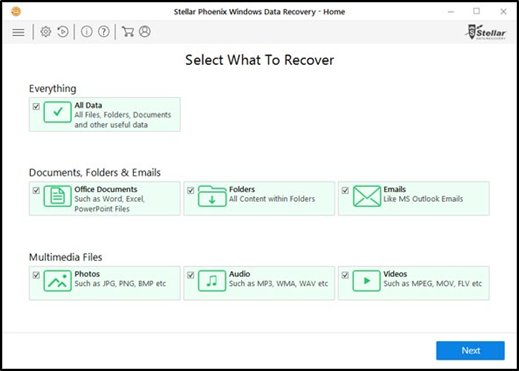This screenshot has height=371, width=519.
Task: Click the 'Everything' section heading
Action: [x=53, y=89]
